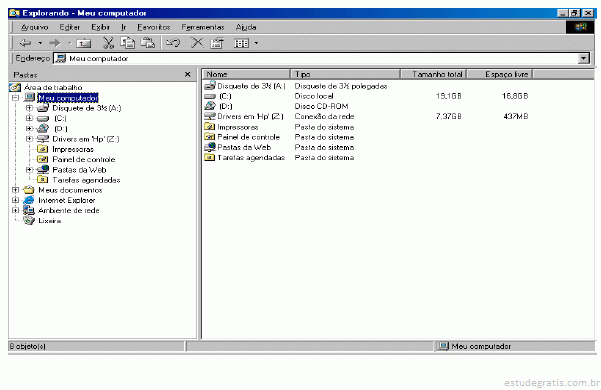Click the Paste clipboard icon
The height and width of the screenshot is (390, 601).
[148, 43]
